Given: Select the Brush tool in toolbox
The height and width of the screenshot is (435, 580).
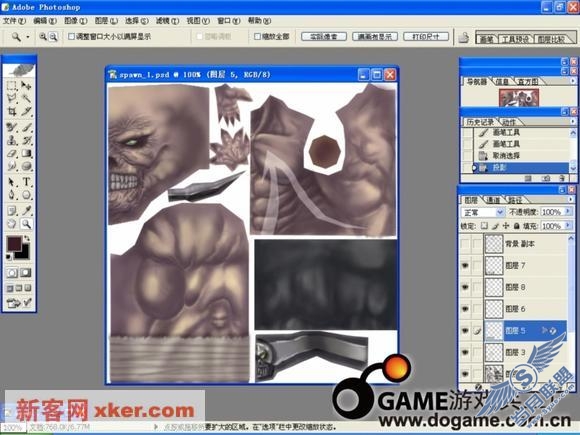Looking at the screenshot, I should 26,128.
